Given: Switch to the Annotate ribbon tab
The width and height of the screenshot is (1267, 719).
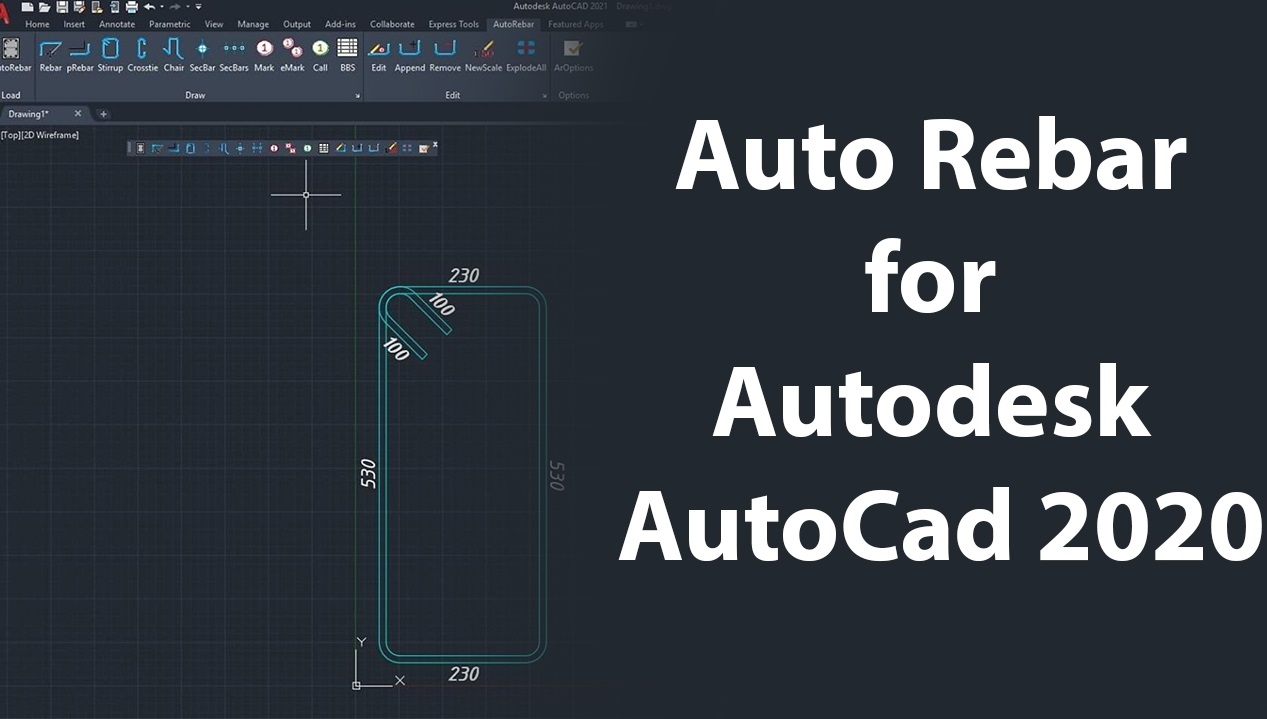Looking at the screenshot, I should pos(117,24).
